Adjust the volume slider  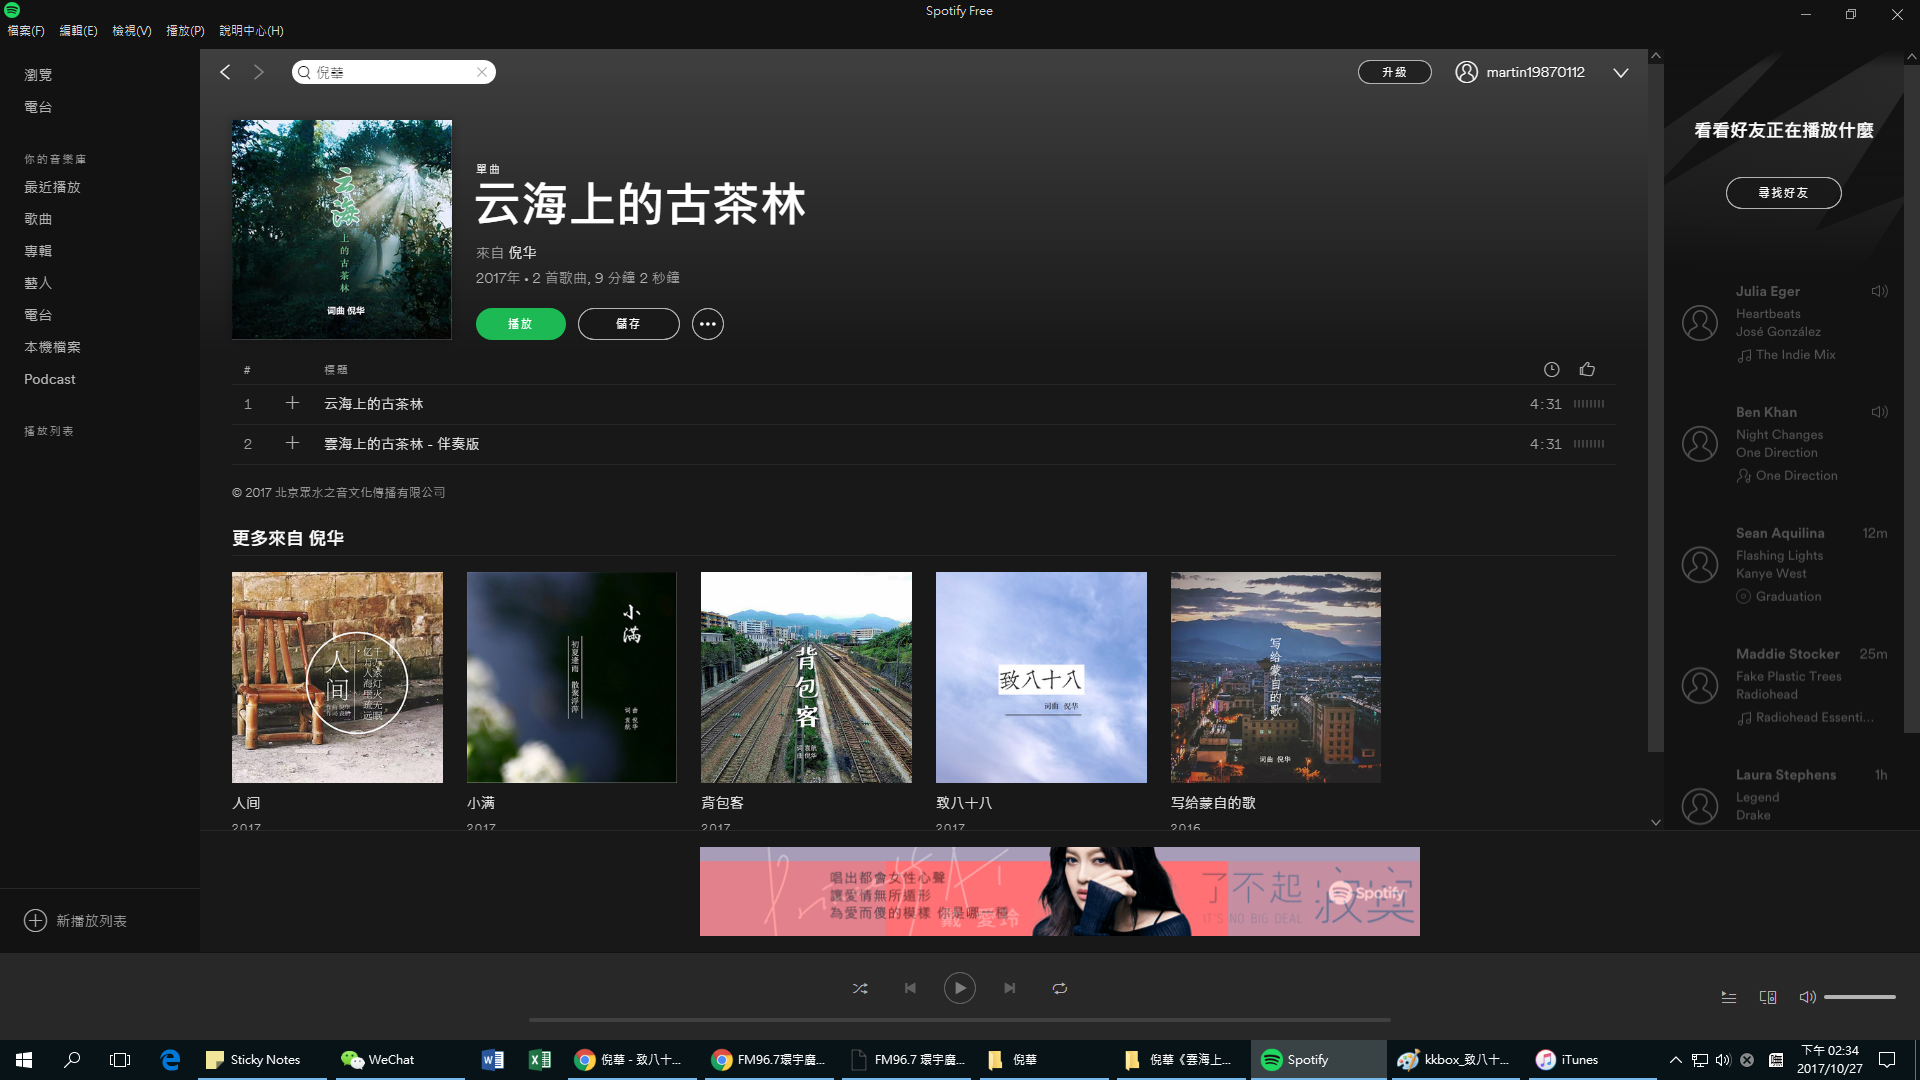pyautogui.click(x=1860, y=997)
